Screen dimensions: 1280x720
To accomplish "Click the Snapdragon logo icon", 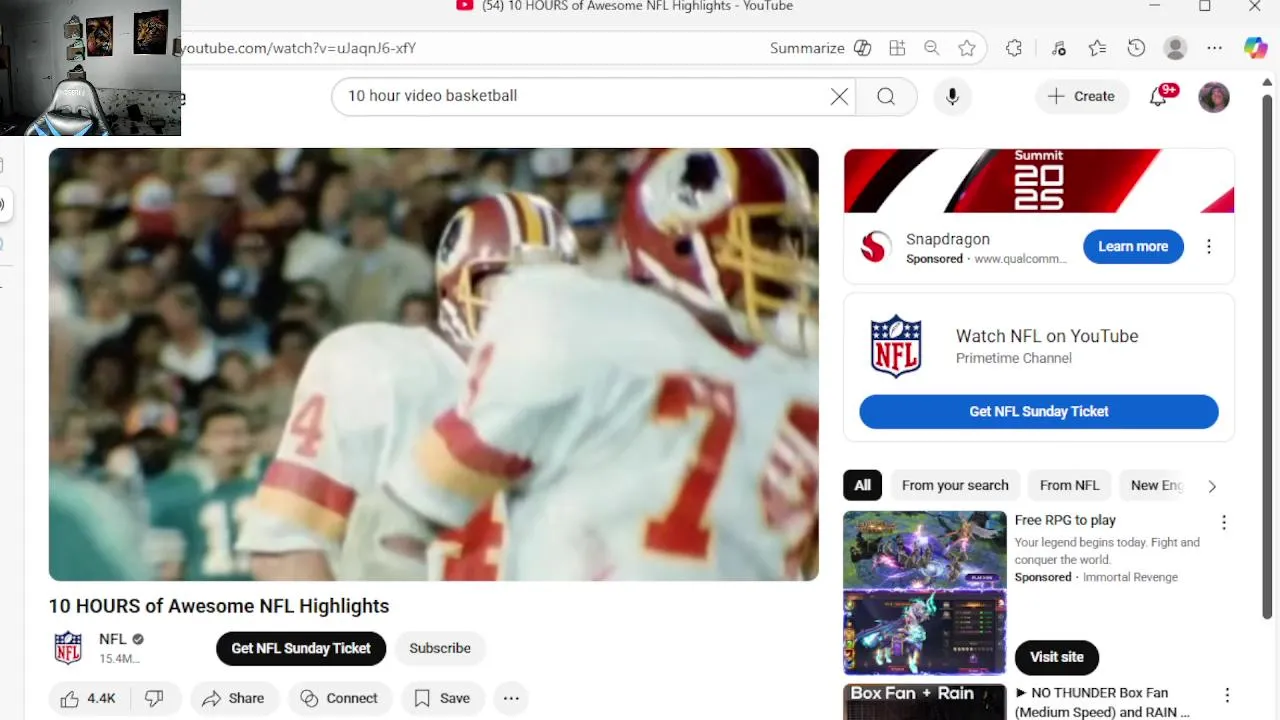I will pos(876,247).
